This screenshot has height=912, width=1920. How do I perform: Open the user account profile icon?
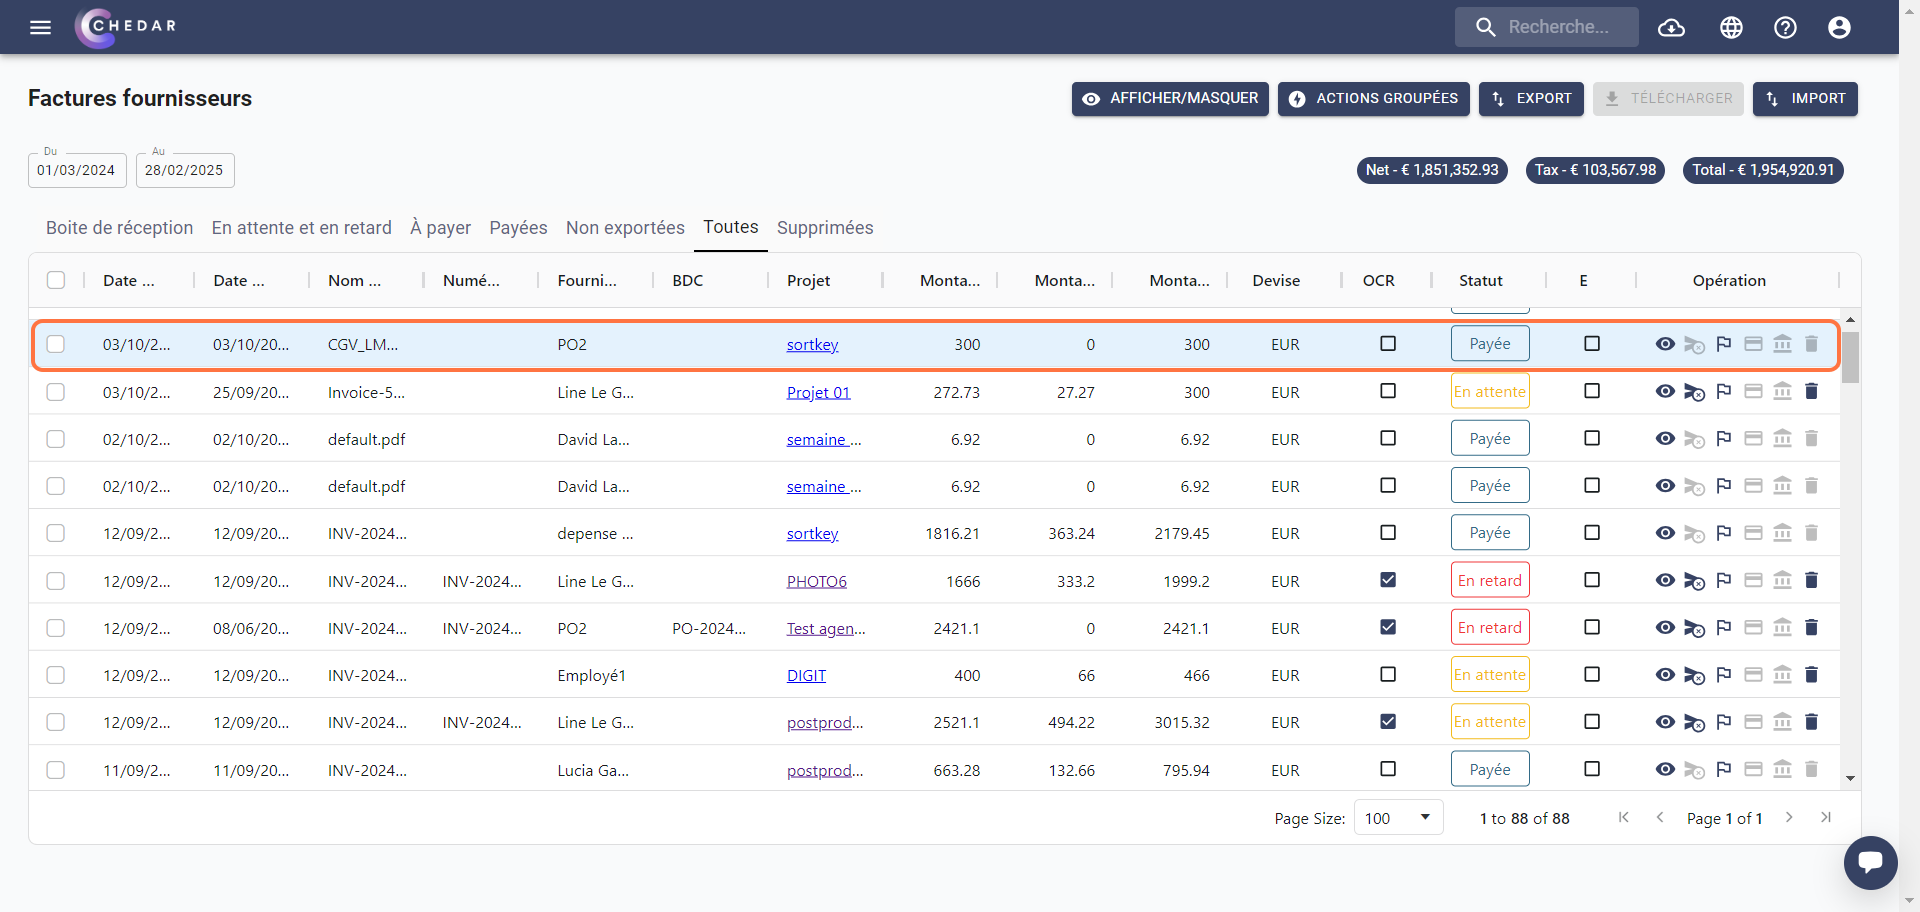coord(1839,27)
